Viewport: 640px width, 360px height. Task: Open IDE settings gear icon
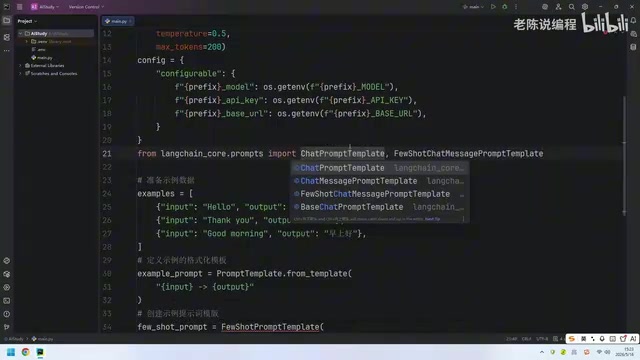click(585, 7)
